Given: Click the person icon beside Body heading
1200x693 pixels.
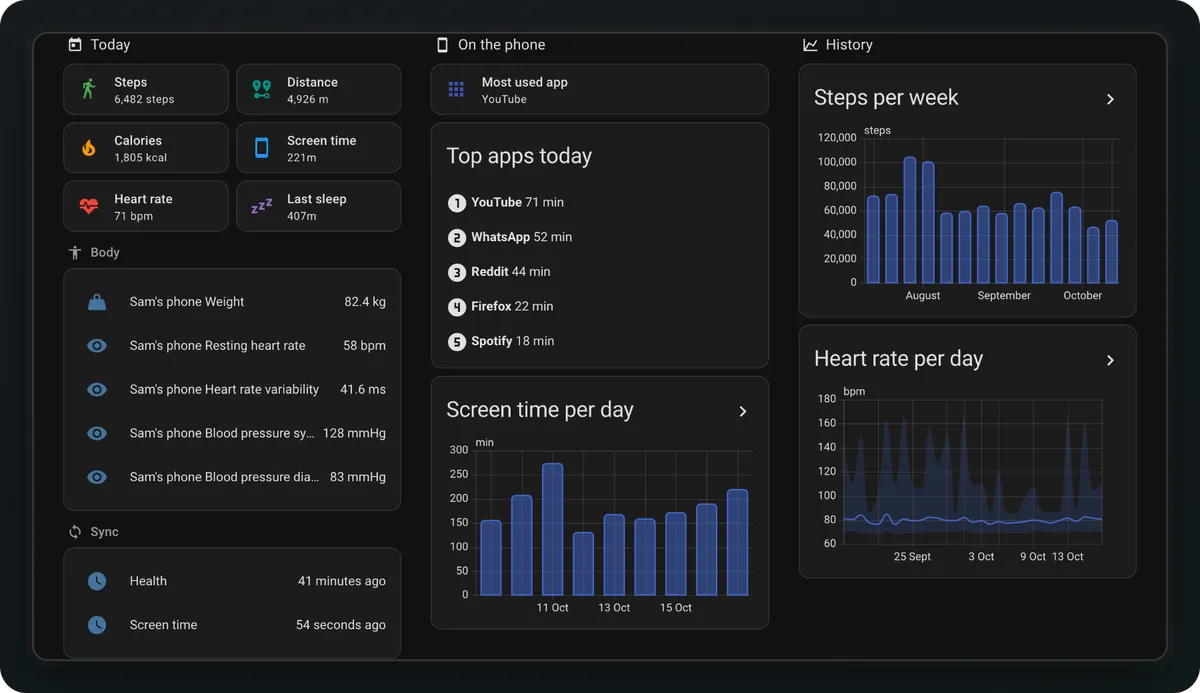Looking at the screenshot, I should 74,253.
